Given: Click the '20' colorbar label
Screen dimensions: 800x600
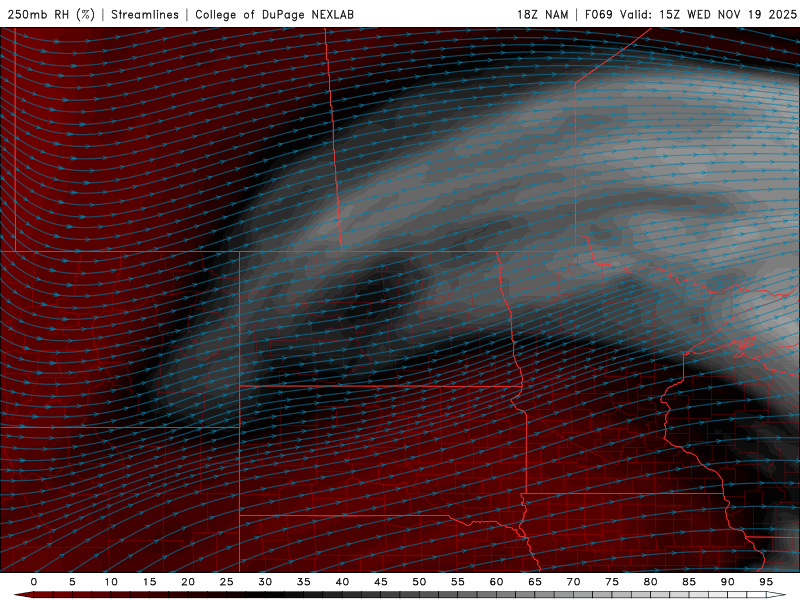Looking at the screenshot, I should [188, 582].
